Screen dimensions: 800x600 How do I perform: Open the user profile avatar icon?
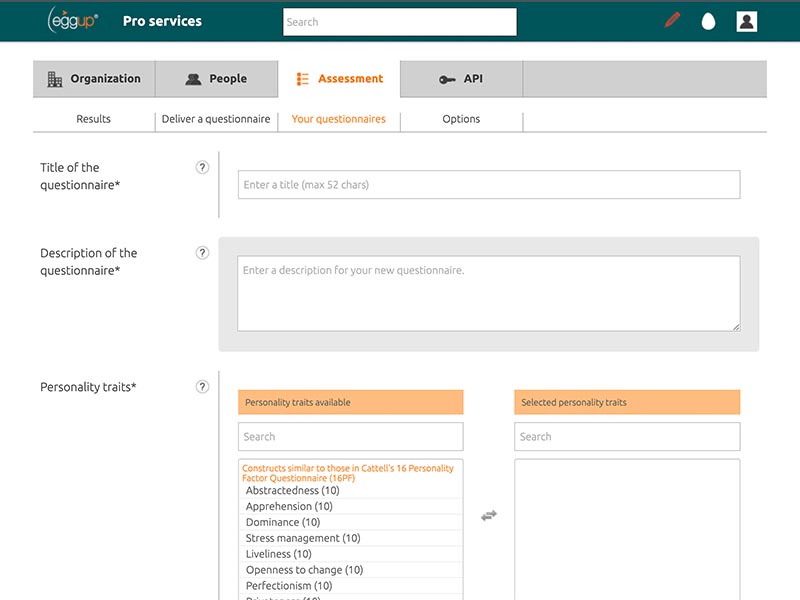pos(746,21)
